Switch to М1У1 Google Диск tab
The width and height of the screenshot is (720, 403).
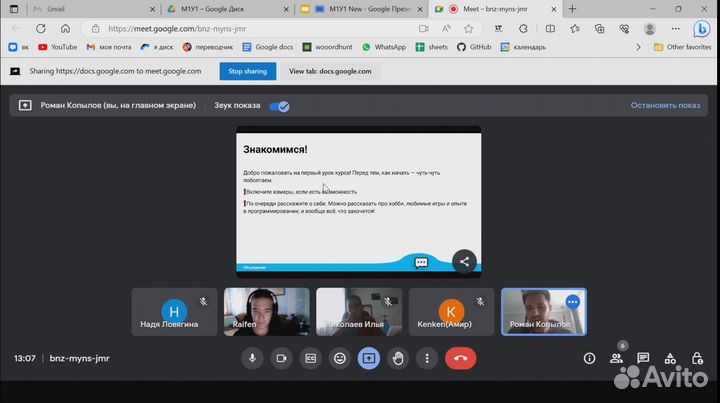pyautogui.click(x=228, y=9)
